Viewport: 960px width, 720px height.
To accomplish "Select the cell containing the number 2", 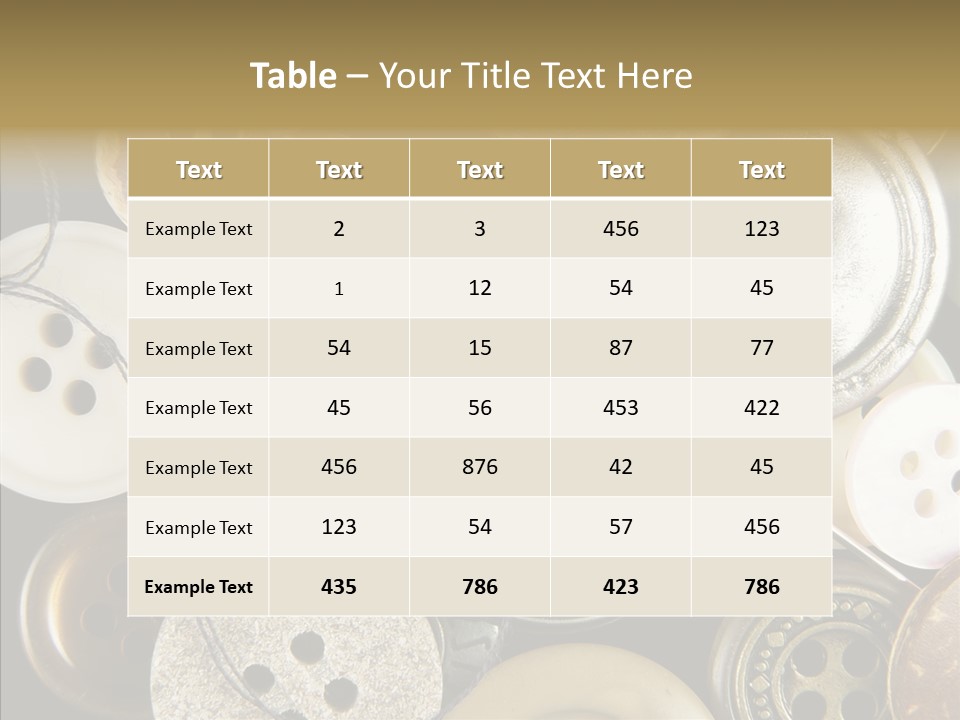I will 339,228.
